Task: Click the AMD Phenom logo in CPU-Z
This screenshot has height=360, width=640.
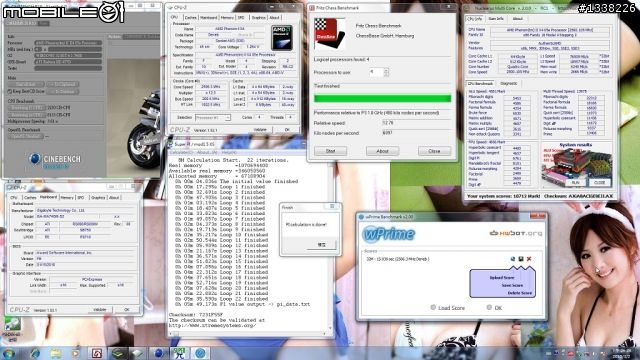Action: [x=282, y=38]
